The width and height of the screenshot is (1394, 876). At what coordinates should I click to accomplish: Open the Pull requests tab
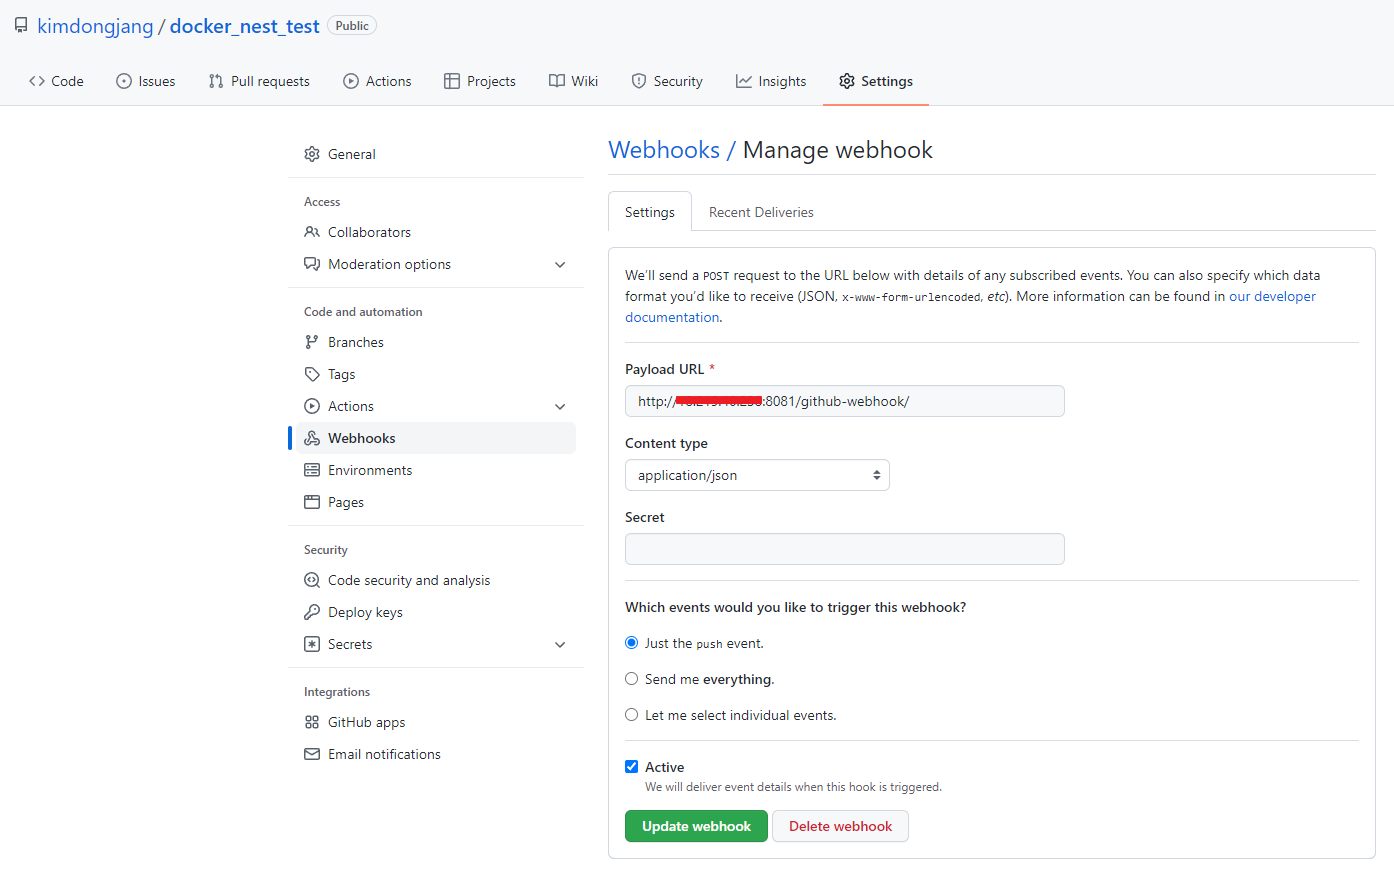[x=259, y=81]
